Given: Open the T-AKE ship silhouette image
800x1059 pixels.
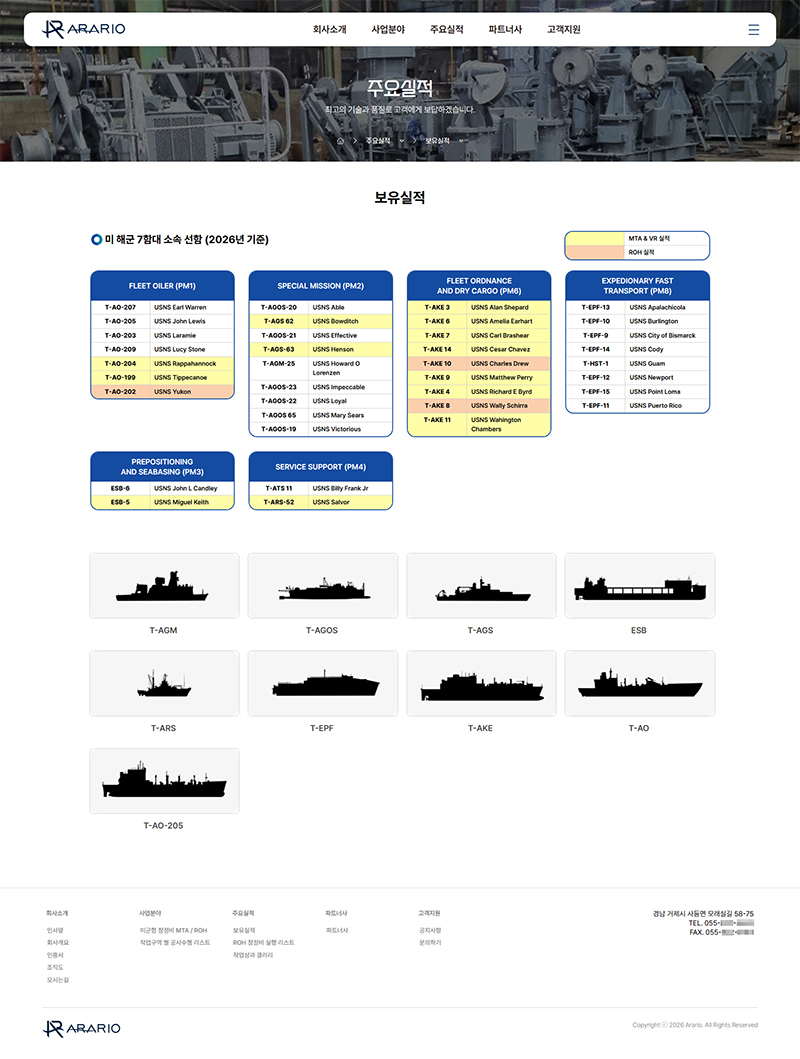Looking at the screenshot, I should click(x=480, y=684).
